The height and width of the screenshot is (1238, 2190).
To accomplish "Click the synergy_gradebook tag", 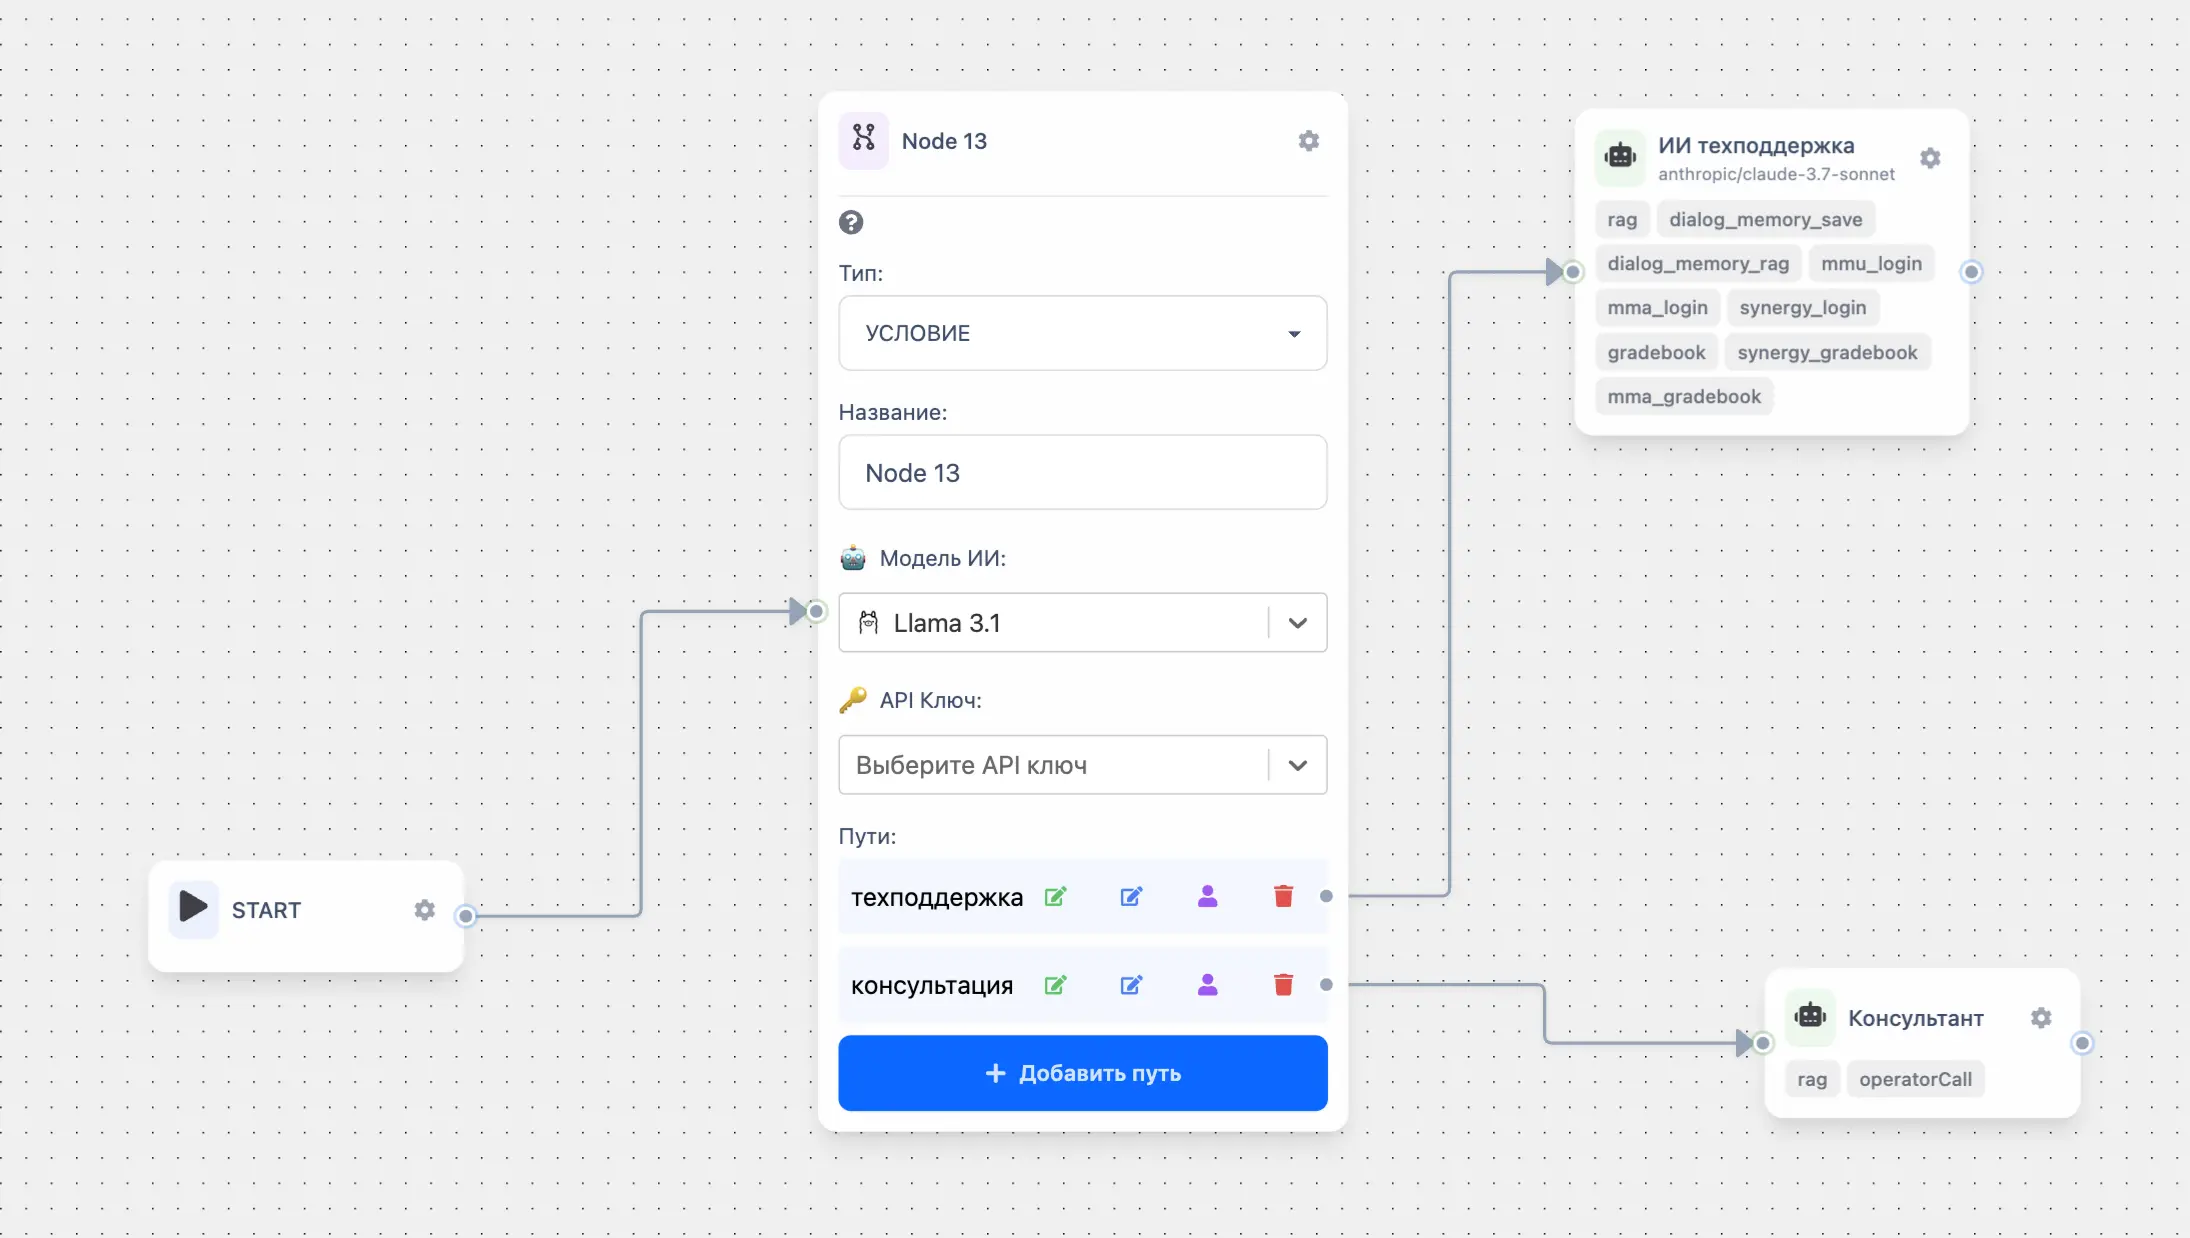I will point(1827,353).
